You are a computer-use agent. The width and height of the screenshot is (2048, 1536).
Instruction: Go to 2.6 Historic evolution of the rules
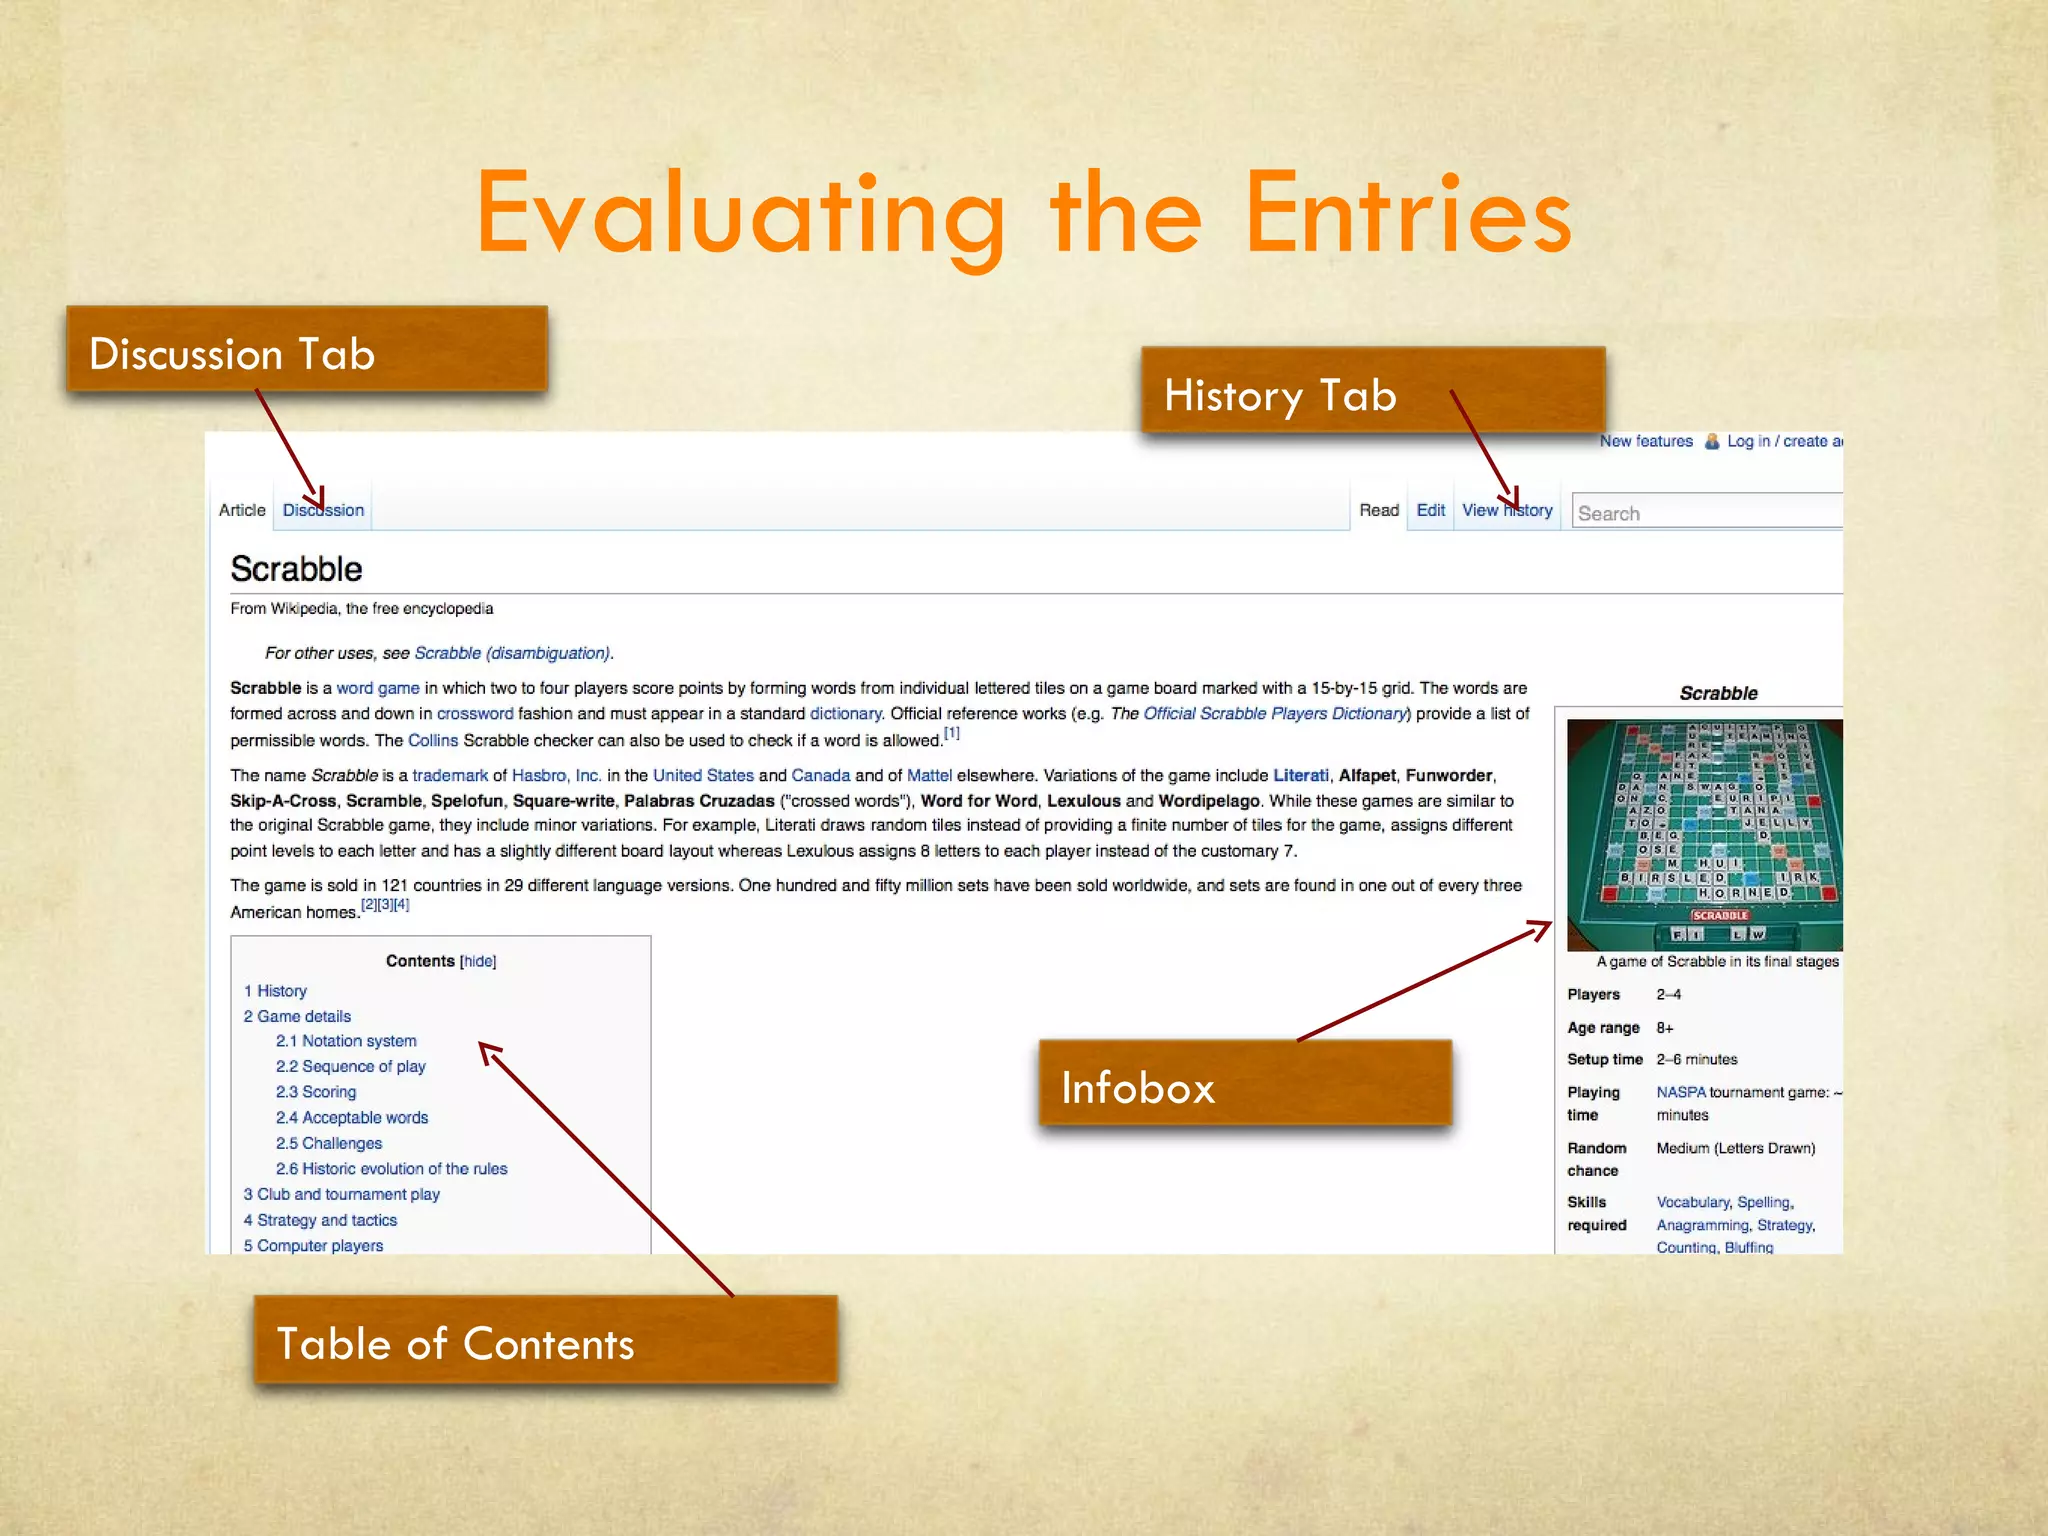(x=392, y=1169)
